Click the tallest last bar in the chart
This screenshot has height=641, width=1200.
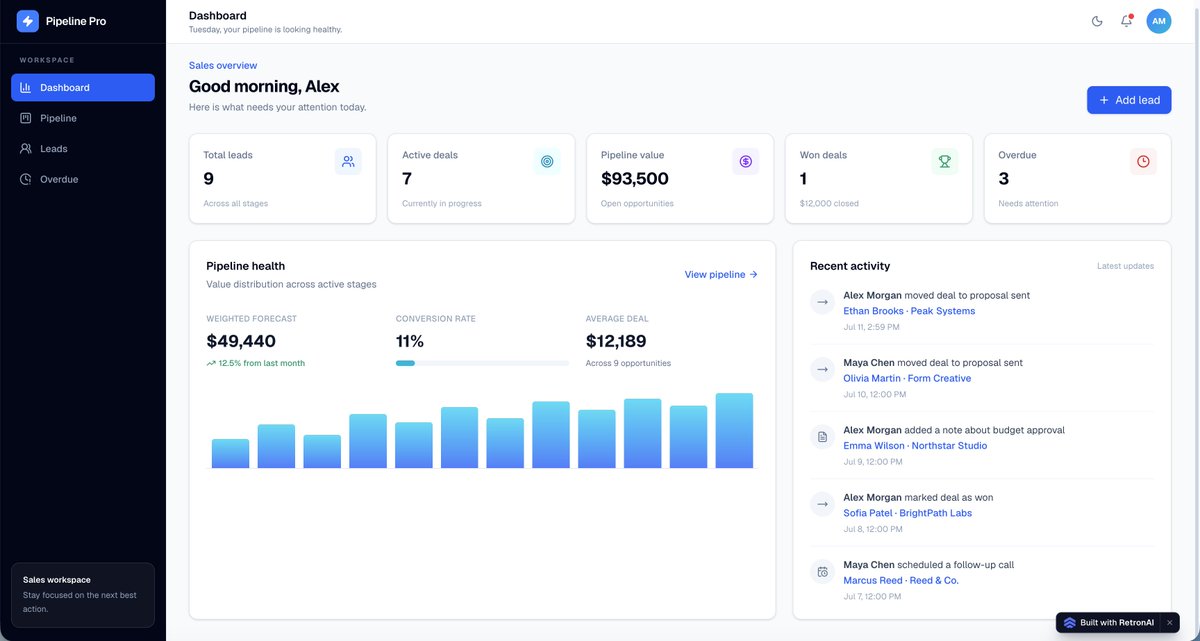(734, 431)
